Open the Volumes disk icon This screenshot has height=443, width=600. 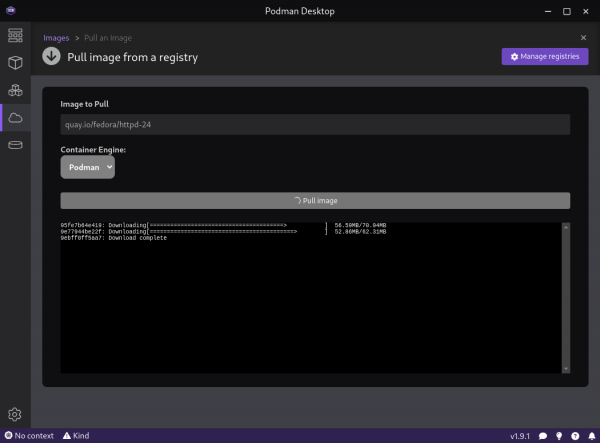[x=15, y=145]
